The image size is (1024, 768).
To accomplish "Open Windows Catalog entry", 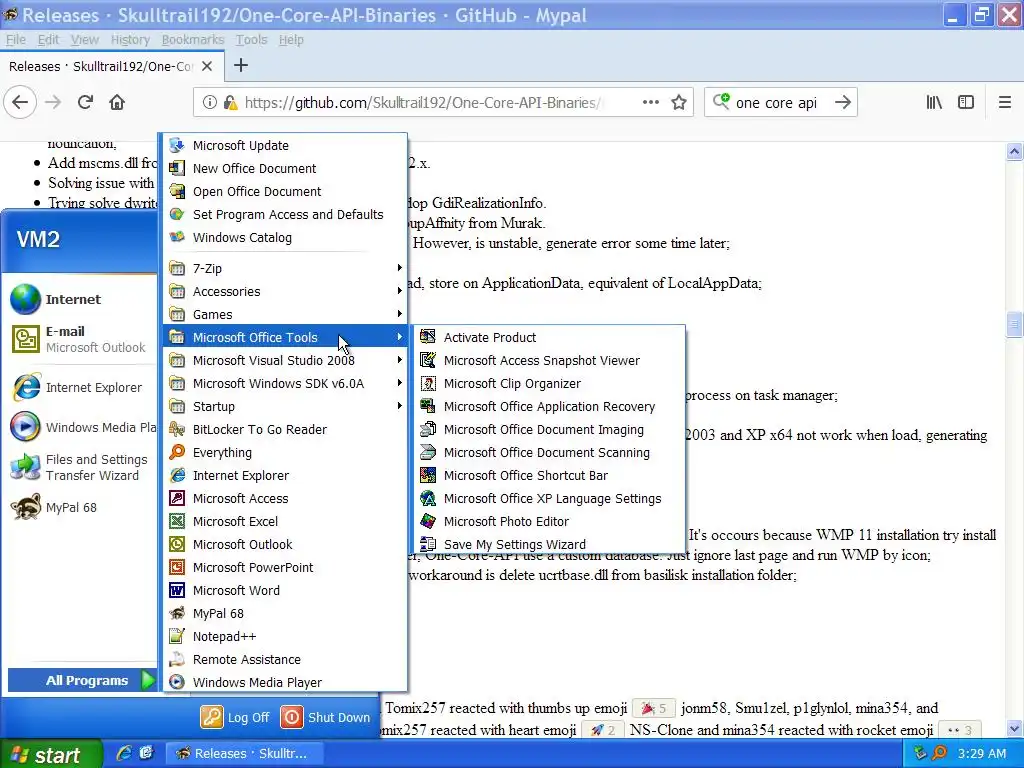I will [285, 237].
